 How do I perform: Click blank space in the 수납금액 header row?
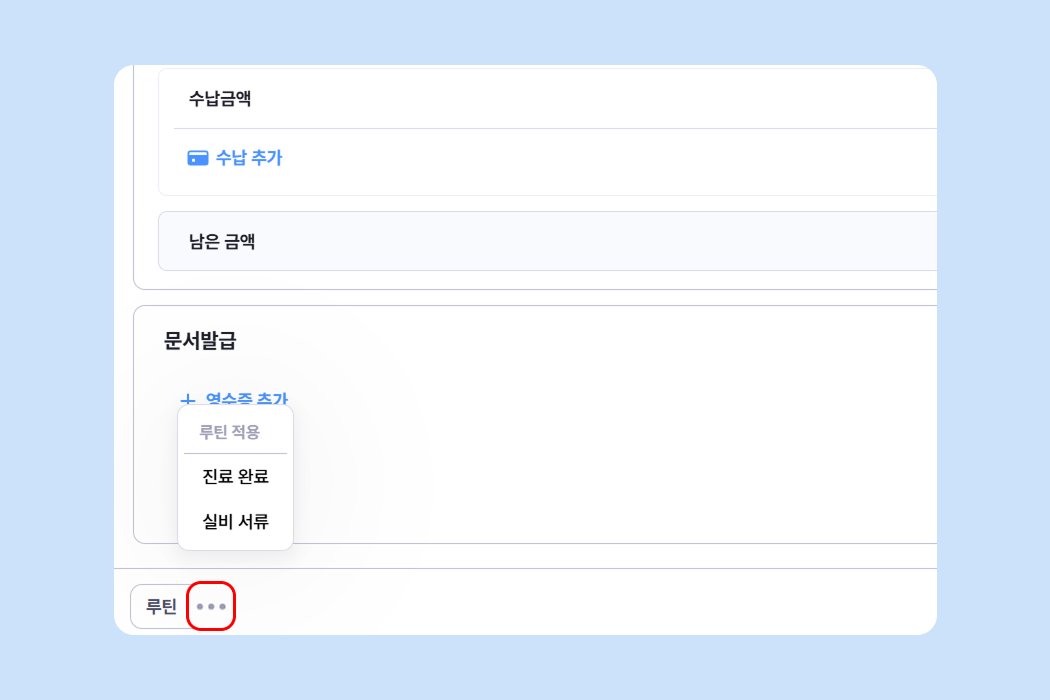(x=600, y=98)
